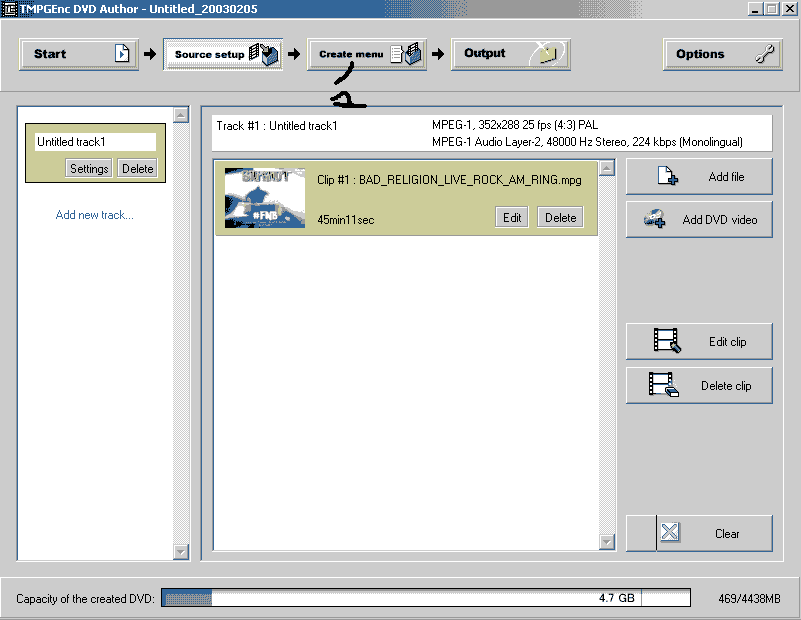Click the Source setup film icon

pos(264,54)
